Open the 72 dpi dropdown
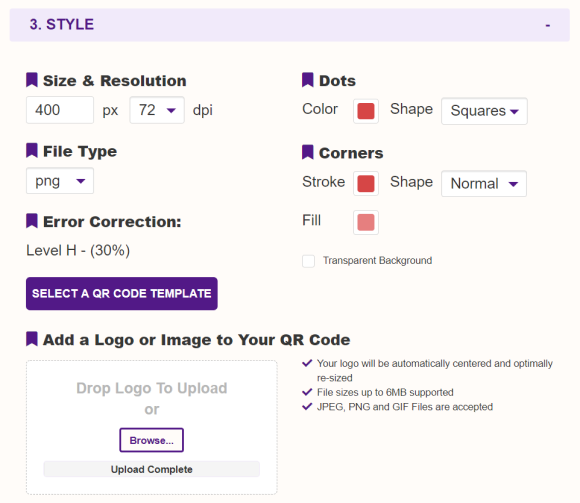The image size is (580, 503). (x=157, y=110)
